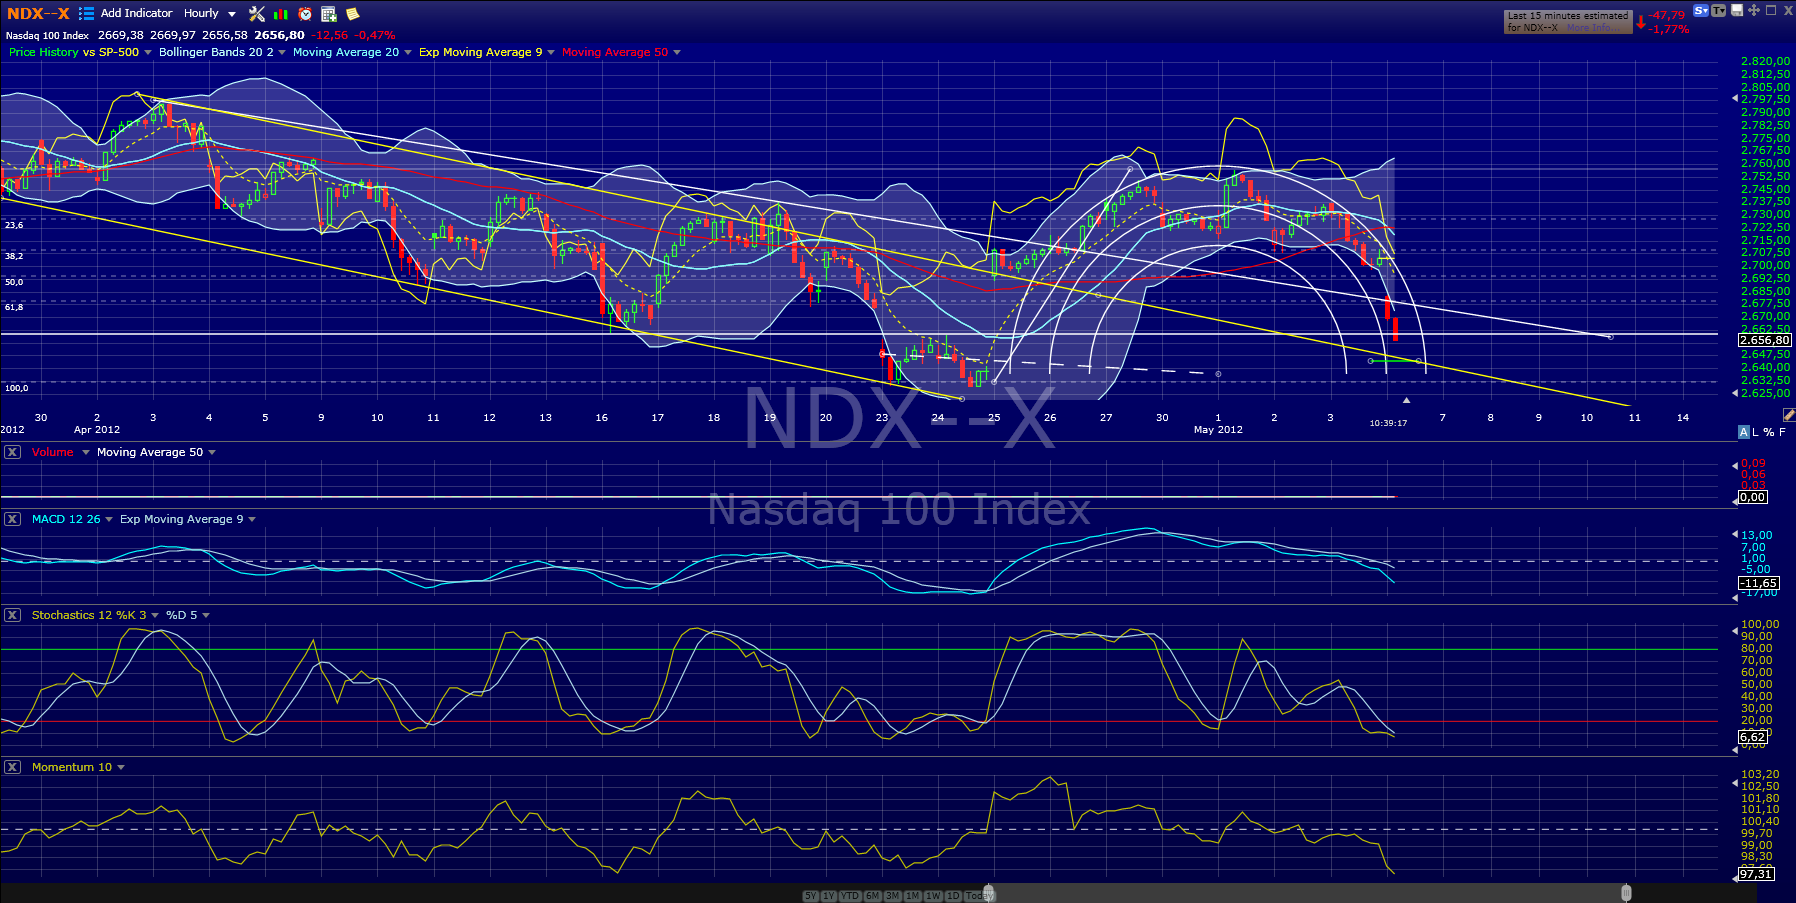
Task: Click Price History vs SP-500 label
Action: point(74,52)
